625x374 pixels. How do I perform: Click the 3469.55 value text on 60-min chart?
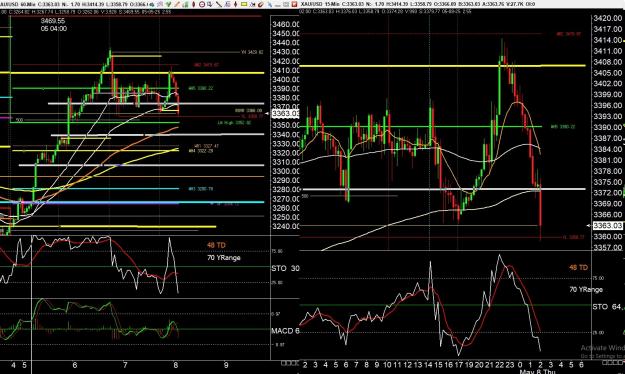pos(53,21)
